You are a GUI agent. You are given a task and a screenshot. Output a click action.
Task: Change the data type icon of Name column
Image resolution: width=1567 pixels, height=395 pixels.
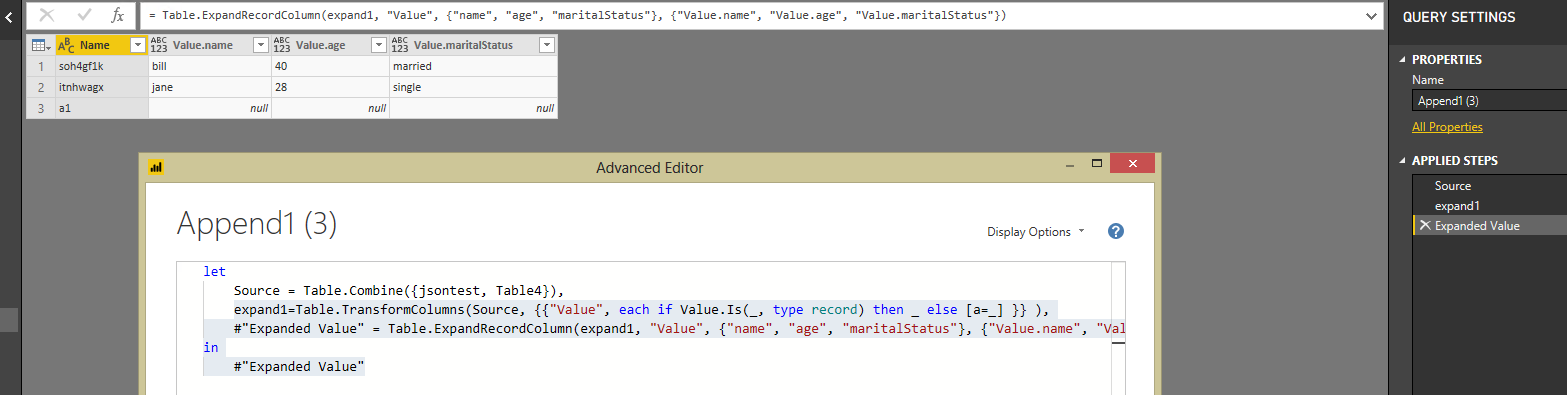[67, 45]
